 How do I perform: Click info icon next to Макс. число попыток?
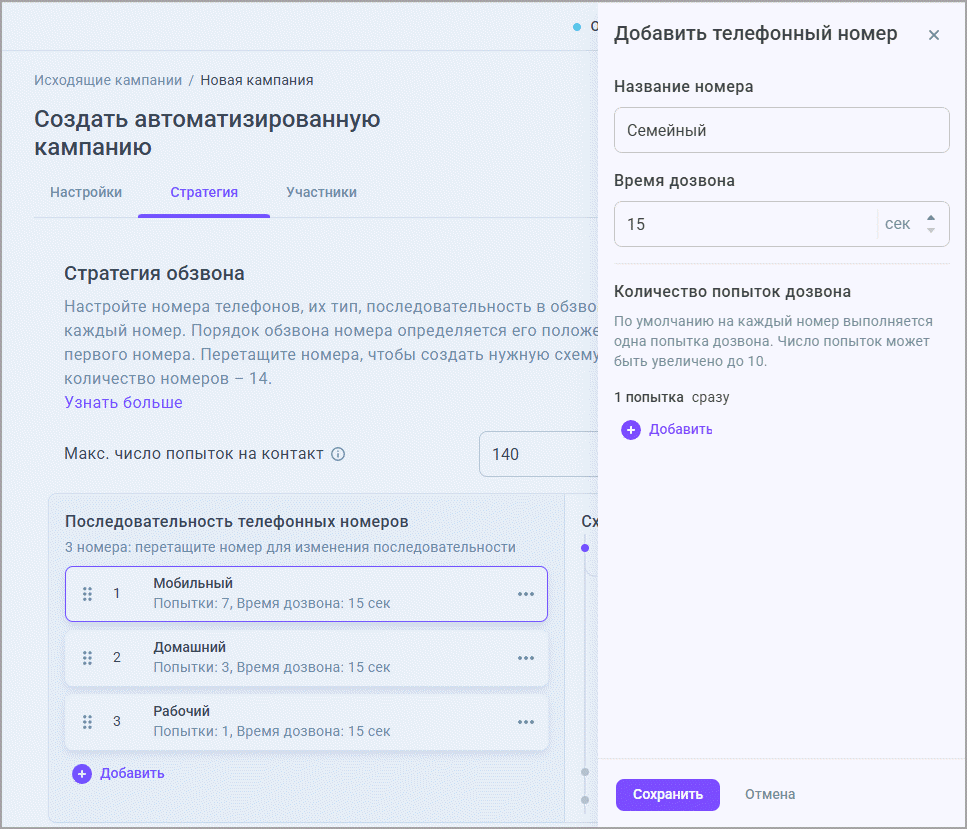point(338,454)
